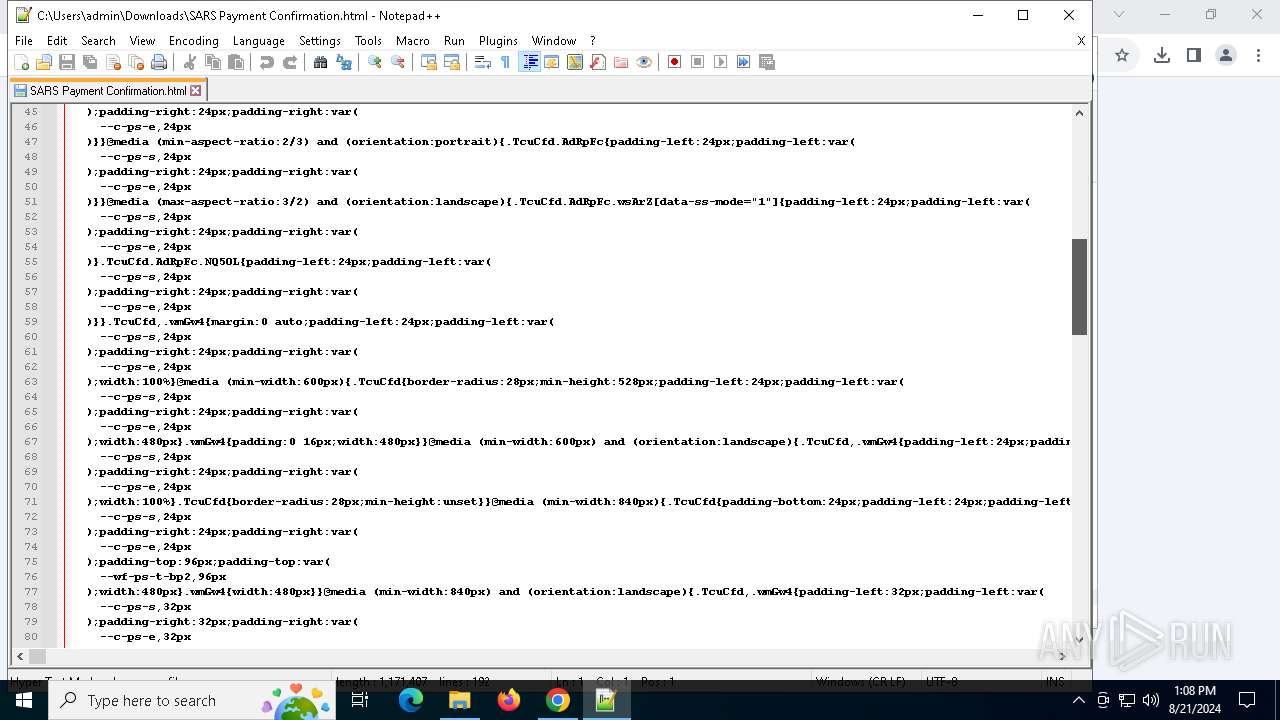Open the Settings menu
This screenshot has height=720, width=1280.
[320, 41]
